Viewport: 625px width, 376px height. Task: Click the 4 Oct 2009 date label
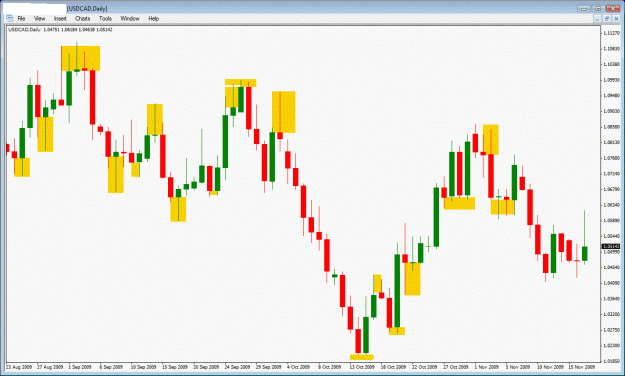point(298,367)
